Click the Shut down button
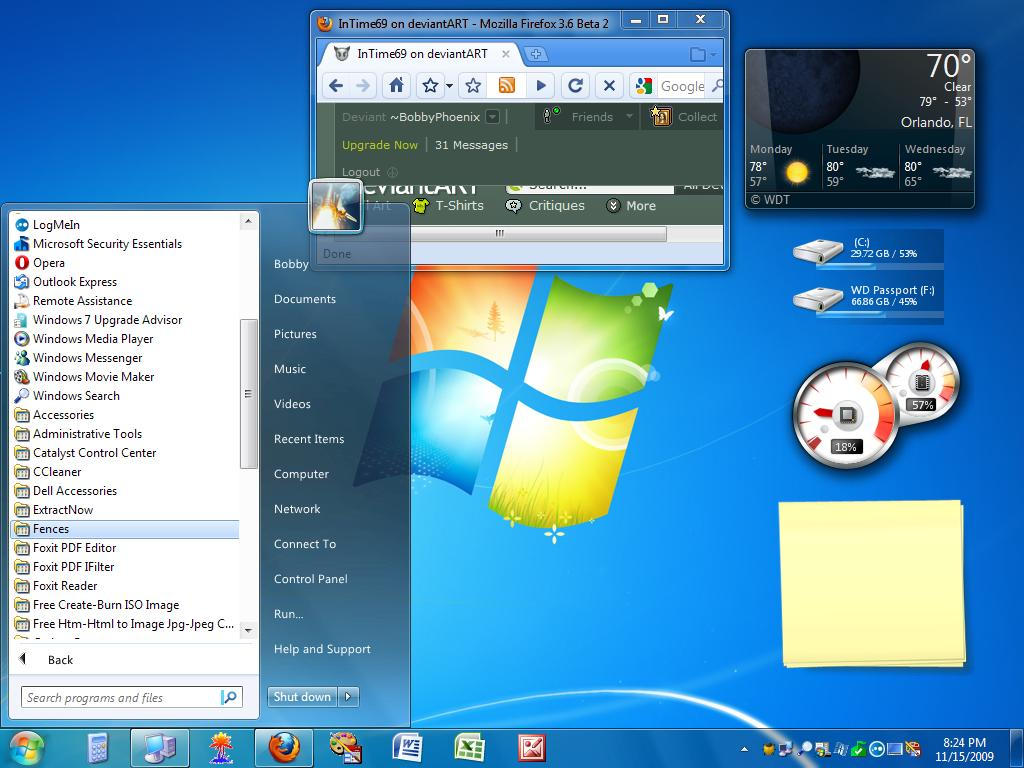This screenshot has width=1024, height=768. coord(302,697)
